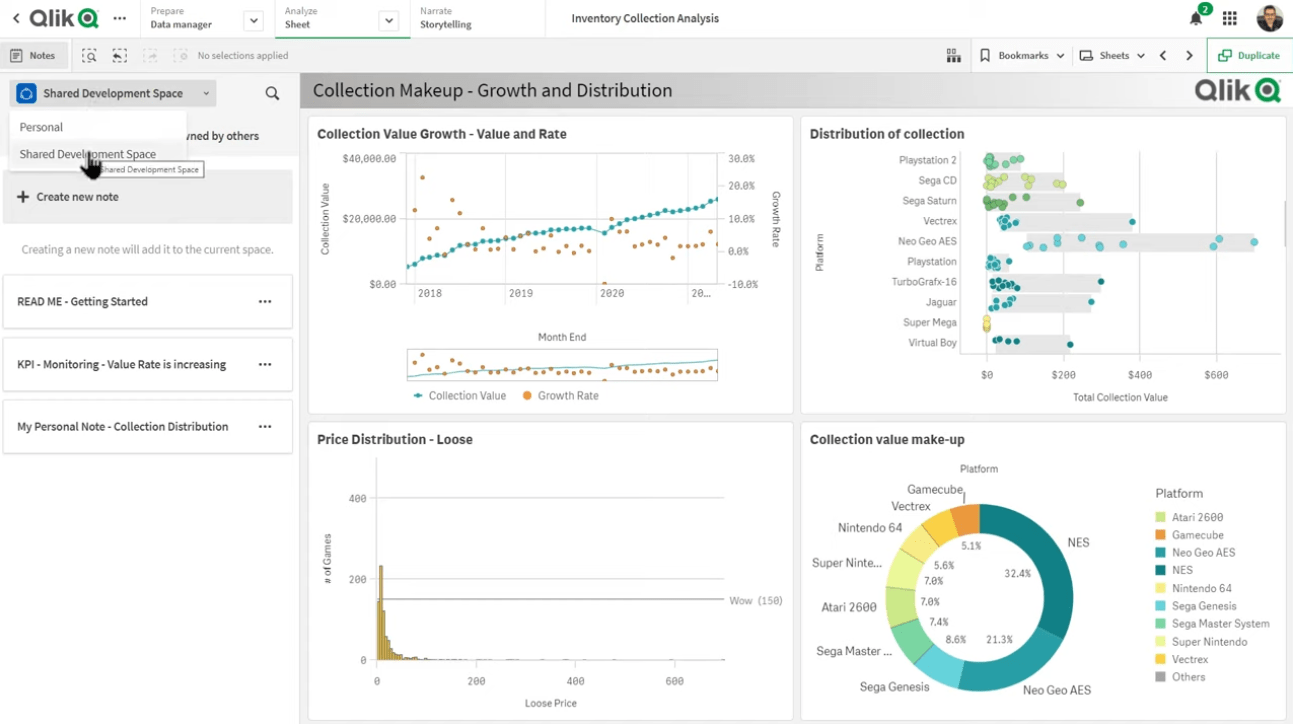Select the Sega Saturn platform label

click(x=930, y=201)
